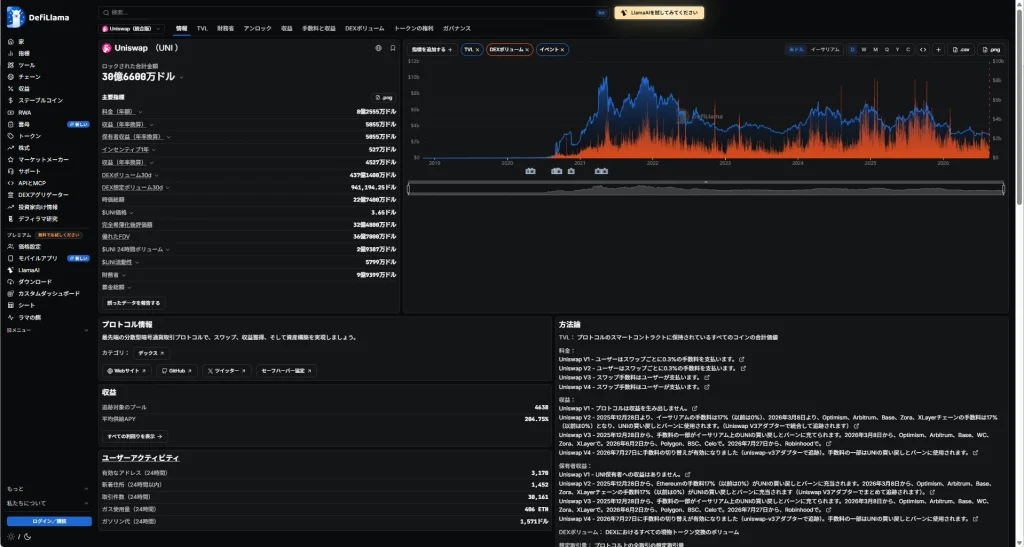Open the 指標 metrics bar-chart icon
Image resolution: width=1024 pixels, height=547 pixels.
[10, 54]
